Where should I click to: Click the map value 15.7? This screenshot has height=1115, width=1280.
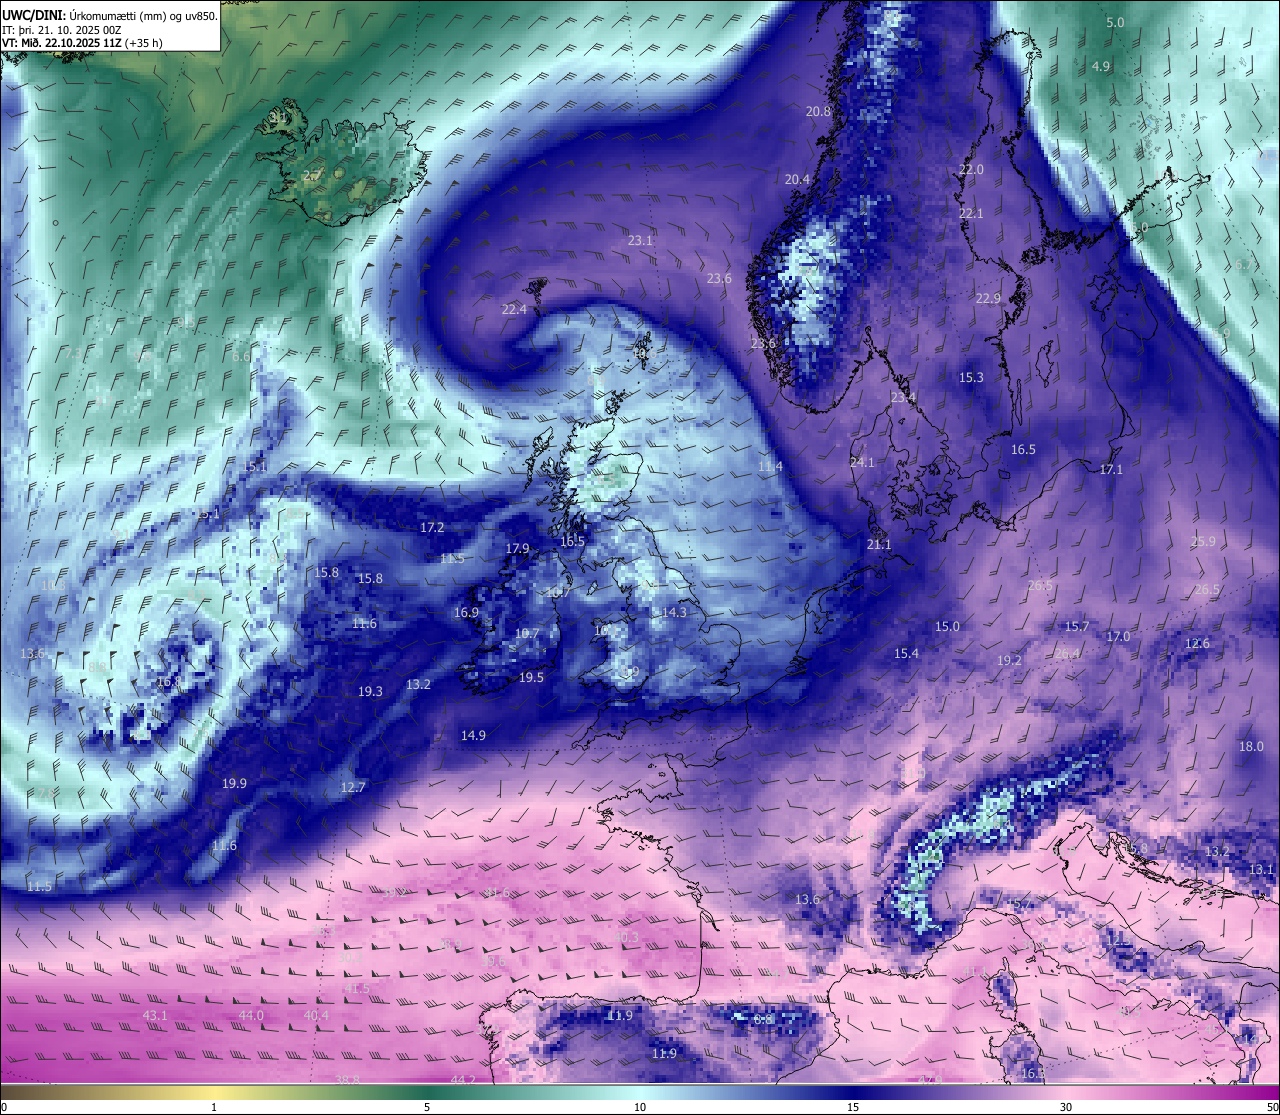click(x=1077, y=626)
